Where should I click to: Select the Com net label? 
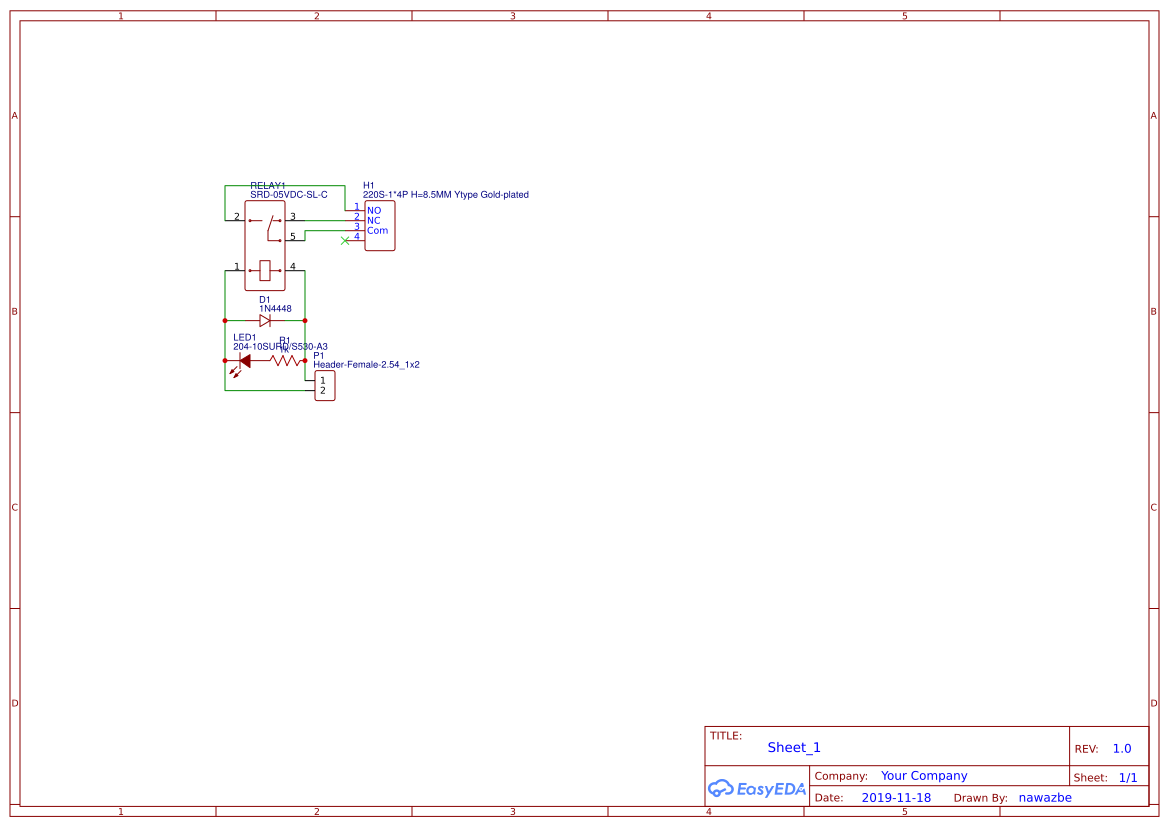379,230
